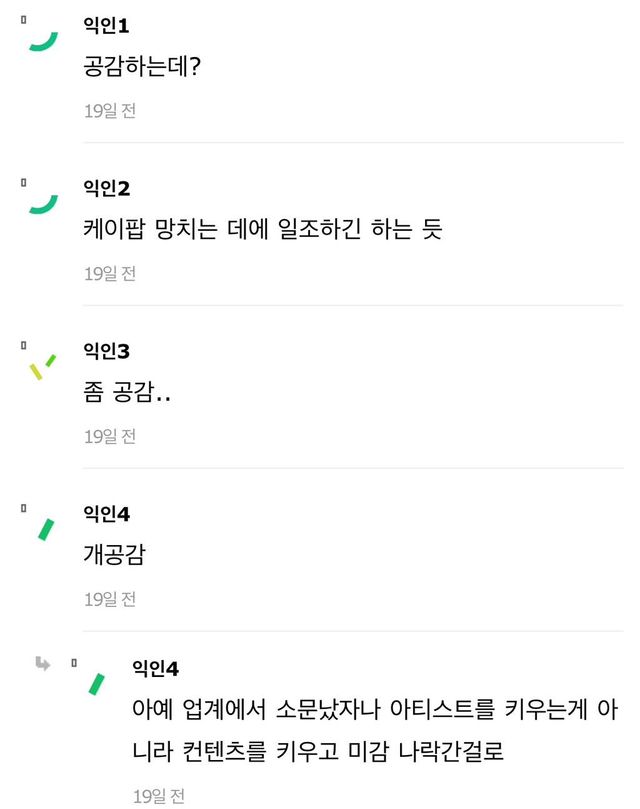Open the 익인1 username
Viewport: 640px width, 809px height.
click(107, 25)
